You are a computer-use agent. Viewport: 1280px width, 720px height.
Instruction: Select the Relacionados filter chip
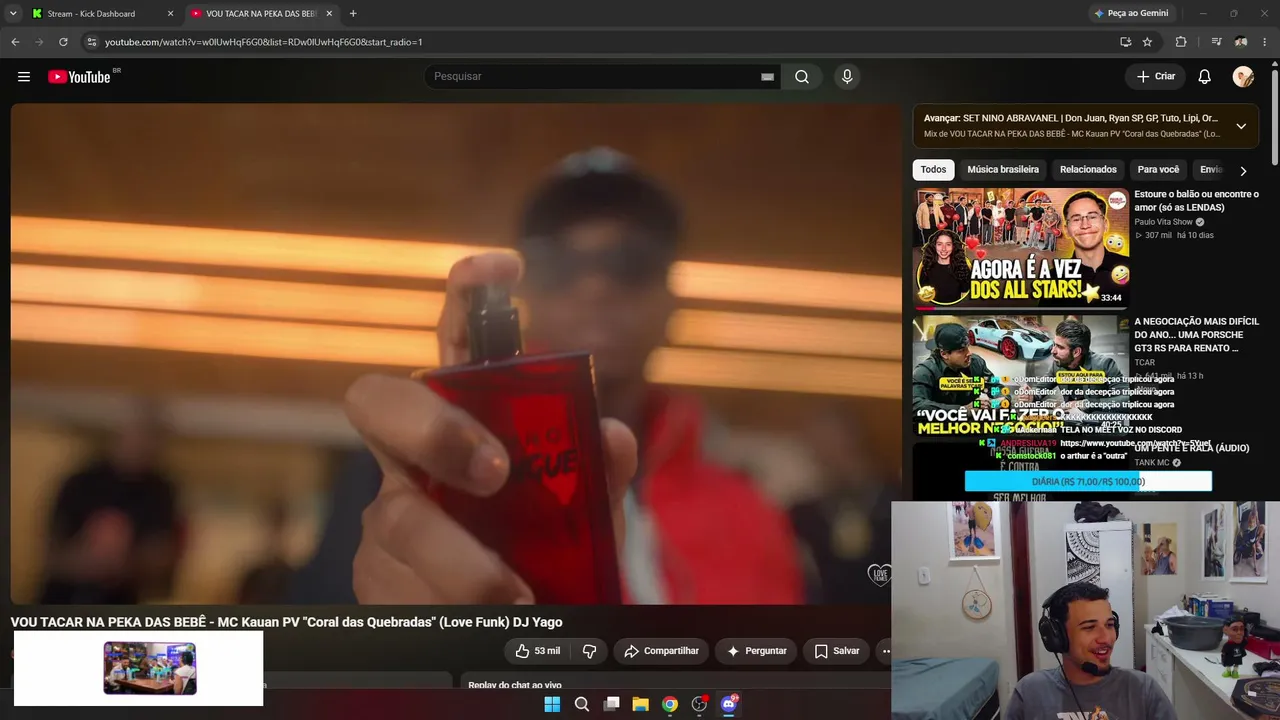[x=1088, y=170]
